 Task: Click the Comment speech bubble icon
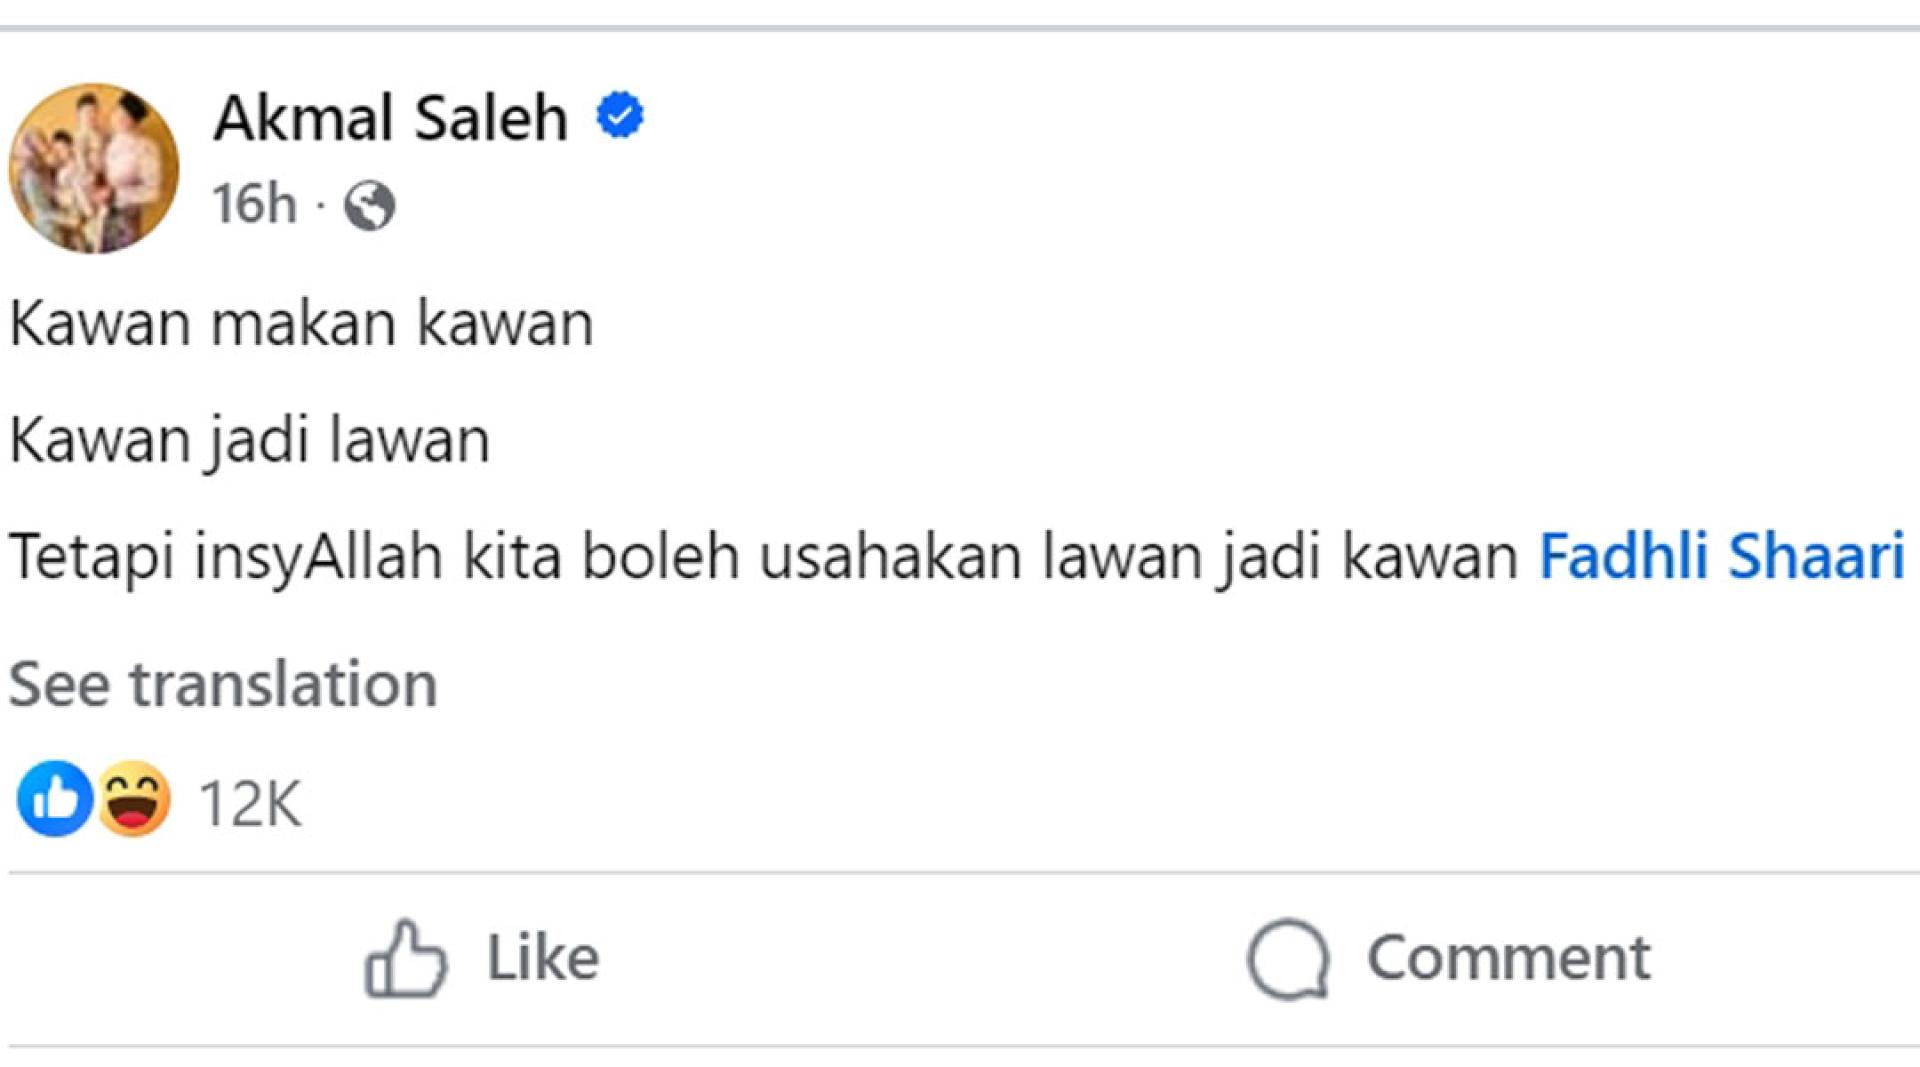tap(1288, 959)
